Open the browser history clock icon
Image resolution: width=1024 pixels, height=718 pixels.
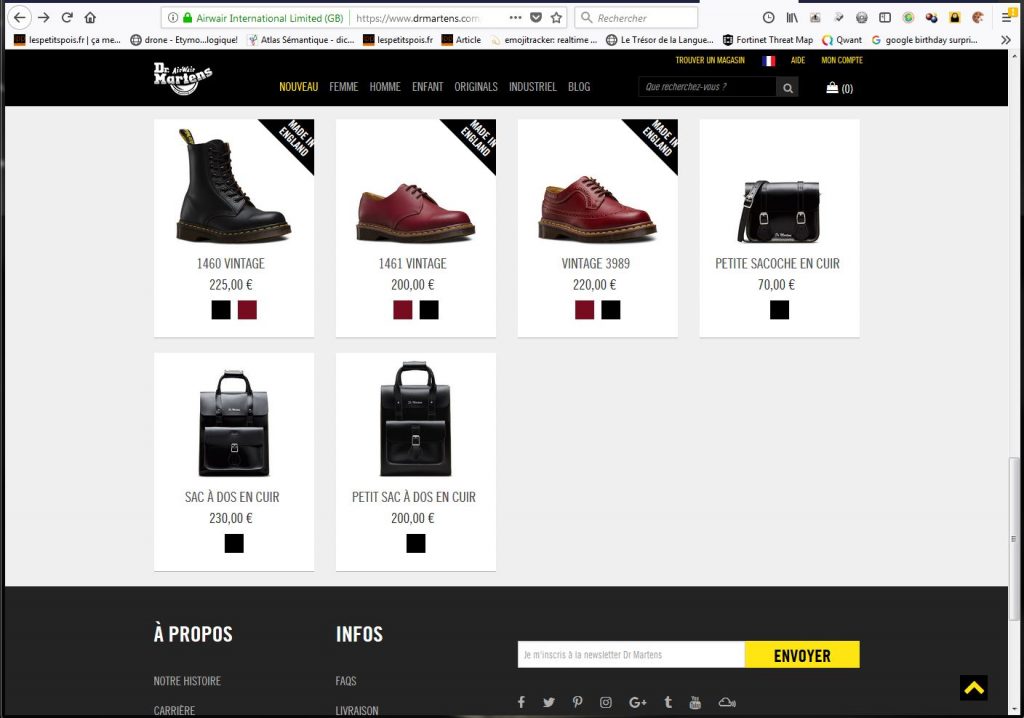pyautogui.click(x=769, y=18)
